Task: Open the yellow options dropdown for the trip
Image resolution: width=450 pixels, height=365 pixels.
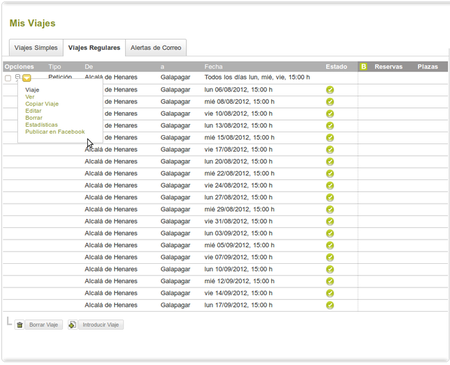Action: pyautogui.click(x=27, y=78)
